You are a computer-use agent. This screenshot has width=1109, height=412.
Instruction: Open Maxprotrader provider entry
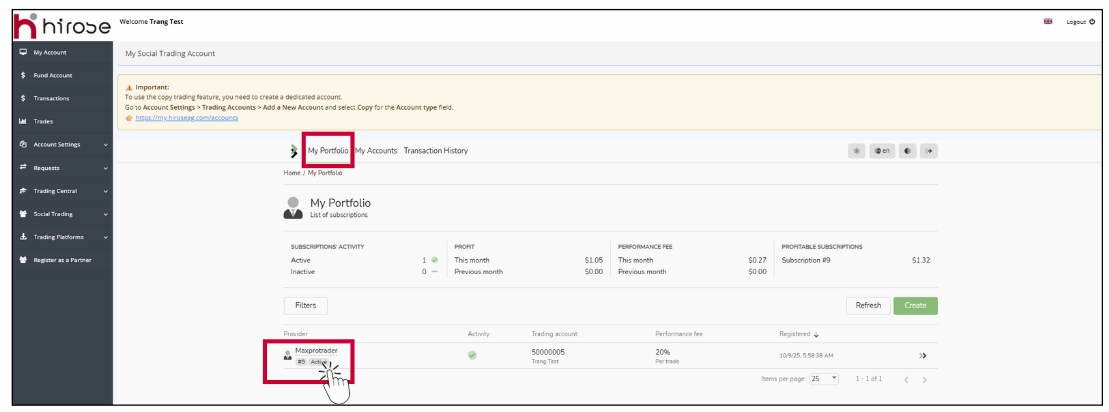click(316, 351)
